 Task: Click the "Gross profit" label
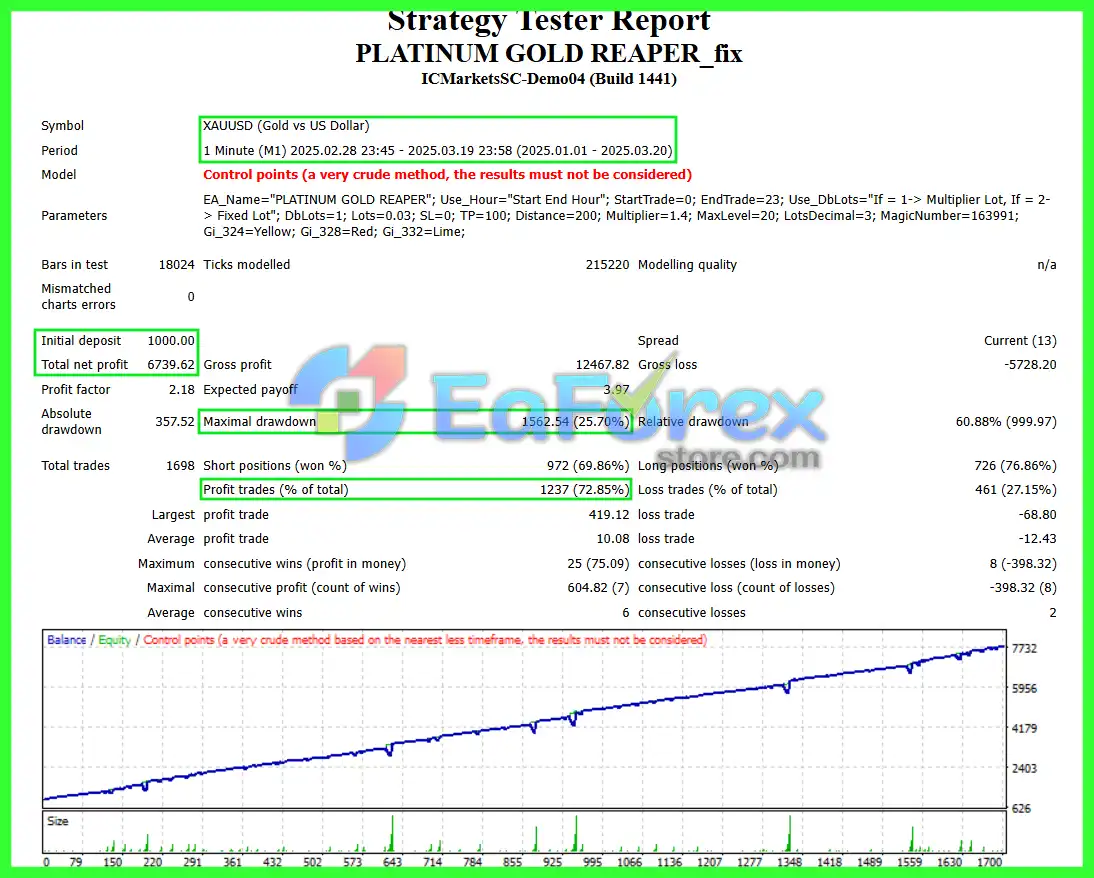tap(237, 364)
